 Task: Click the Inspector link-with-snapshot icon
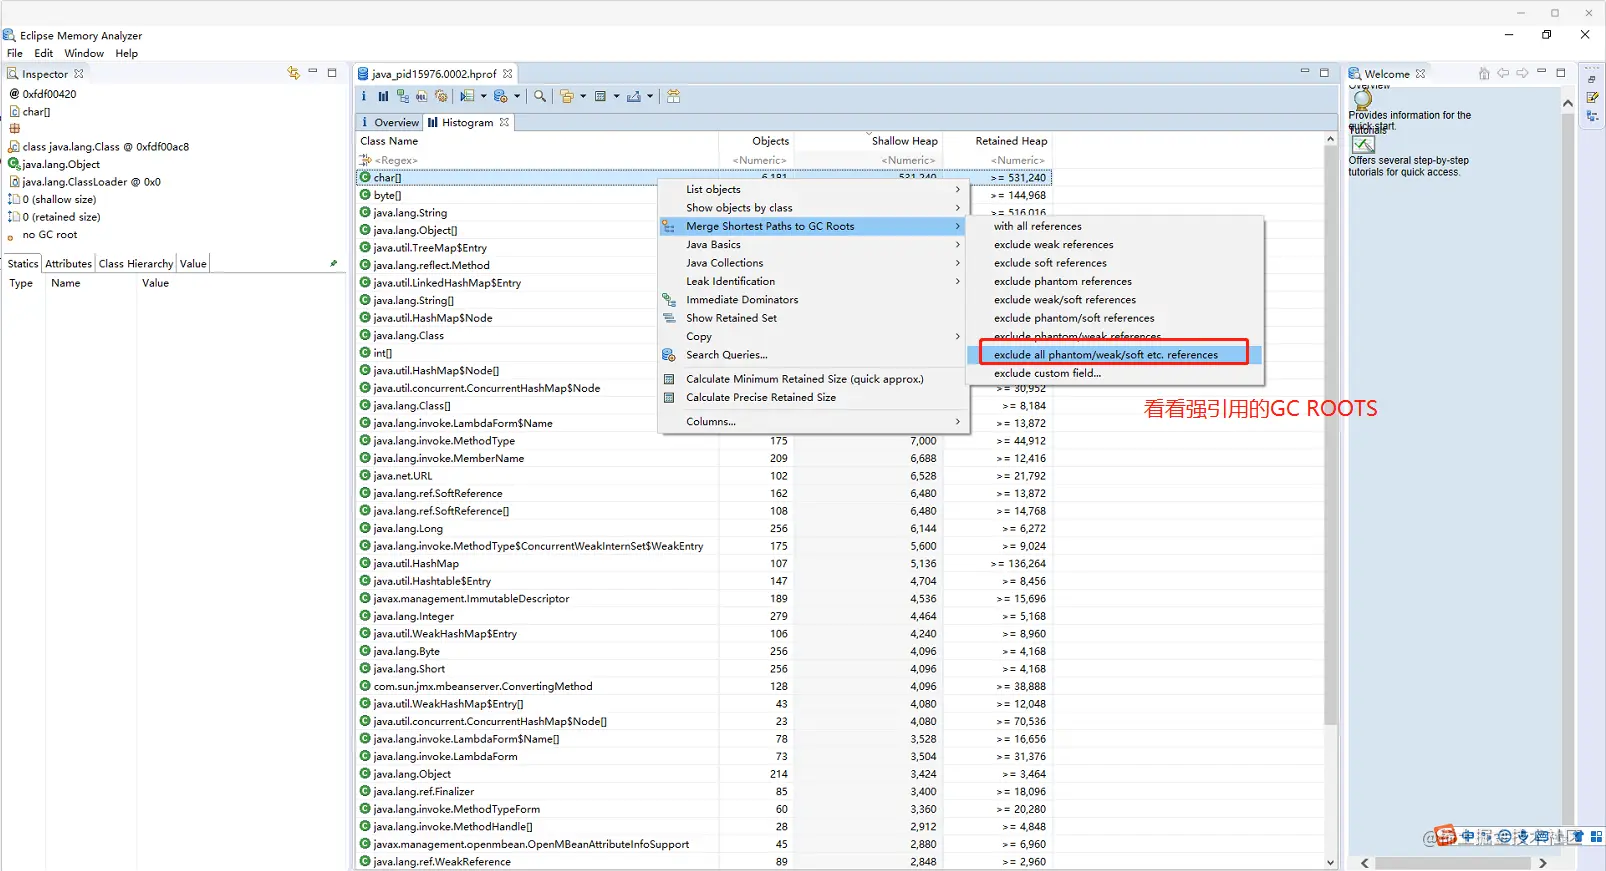pos(293,73)
